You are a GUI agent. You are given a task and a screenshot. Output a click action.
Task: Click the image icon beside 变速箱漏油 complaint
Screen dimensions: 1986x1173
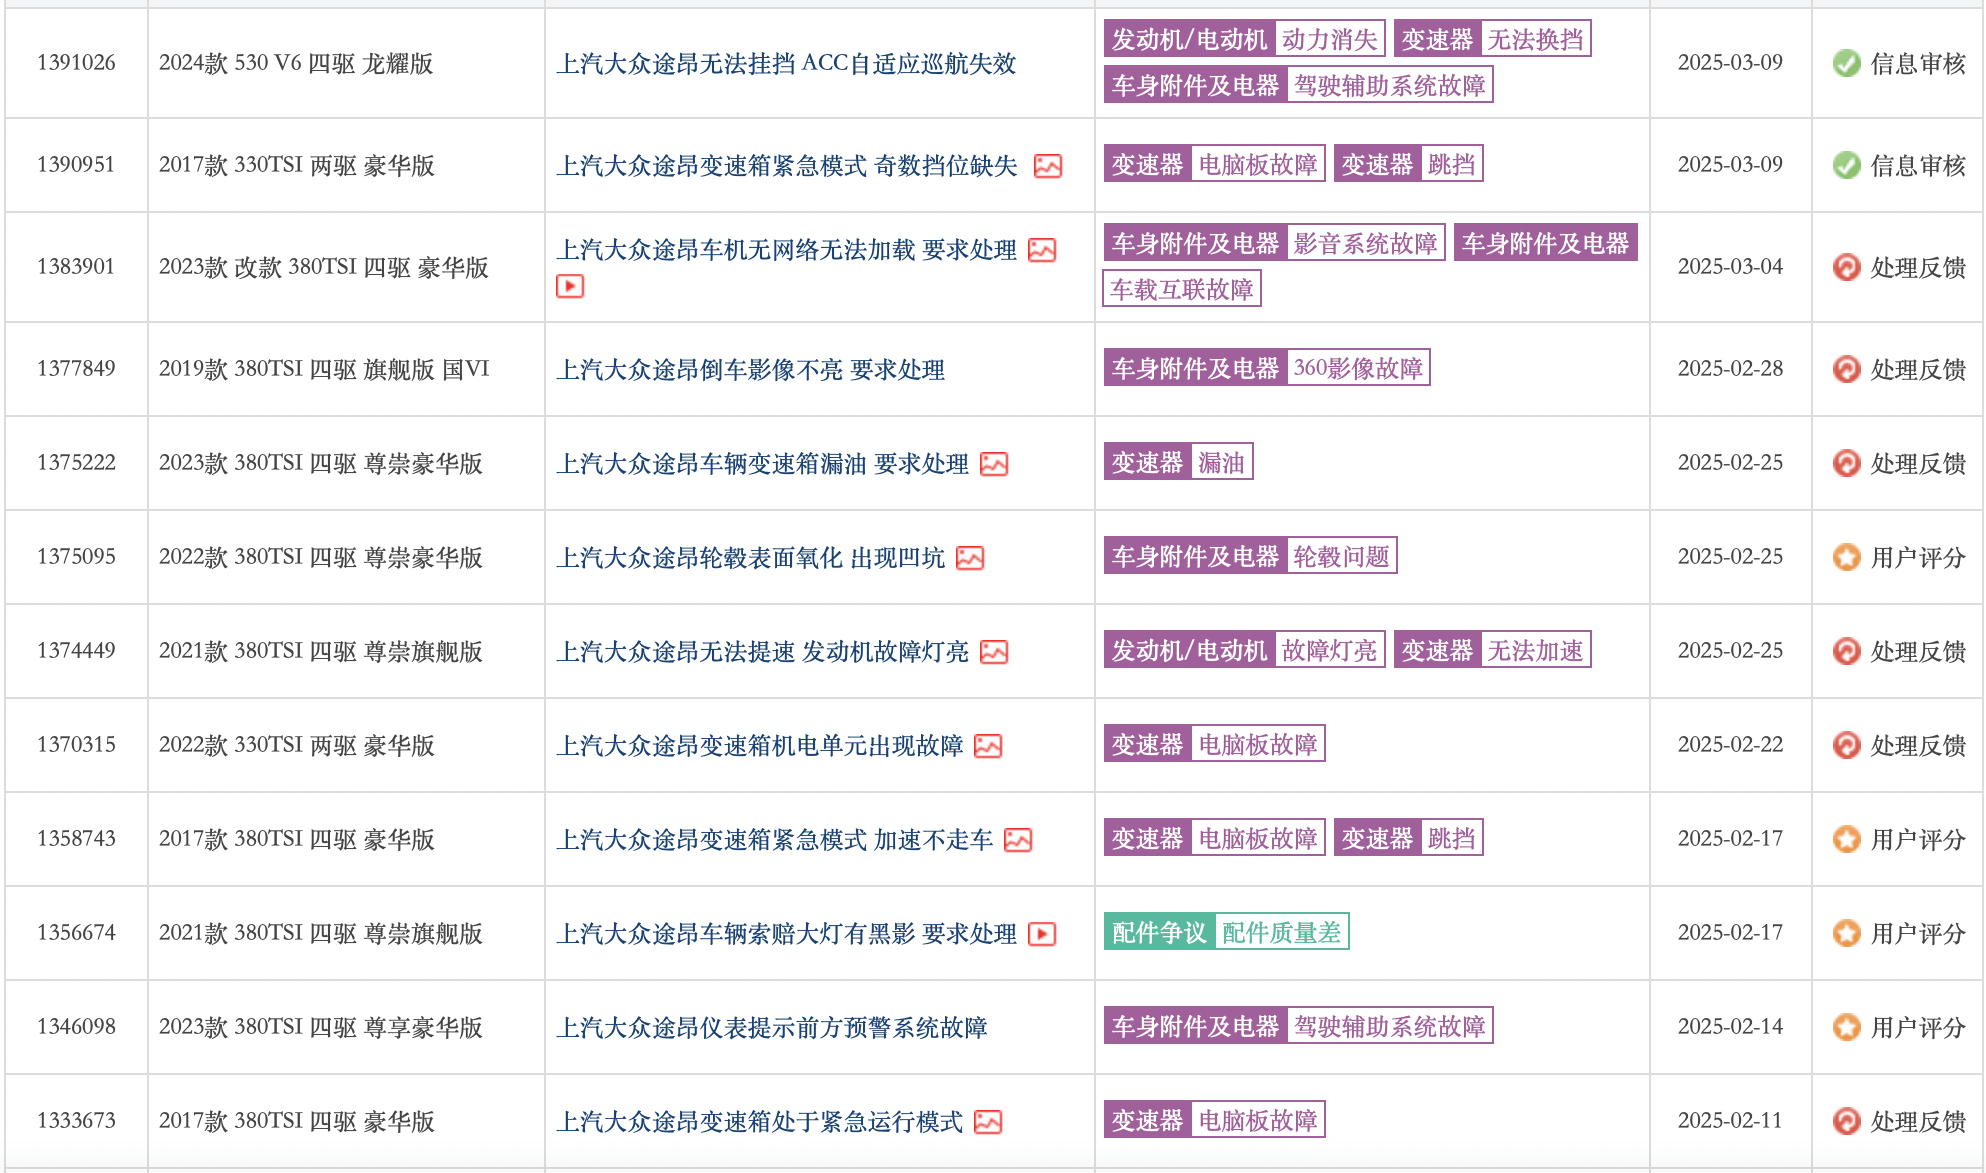[x=994, y=464]
